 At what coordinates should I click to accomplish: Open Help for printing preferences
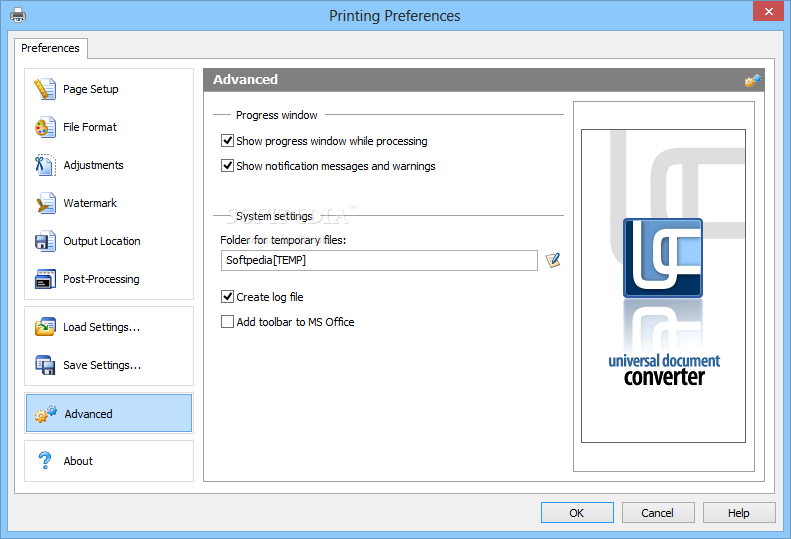tap(739, 513)
